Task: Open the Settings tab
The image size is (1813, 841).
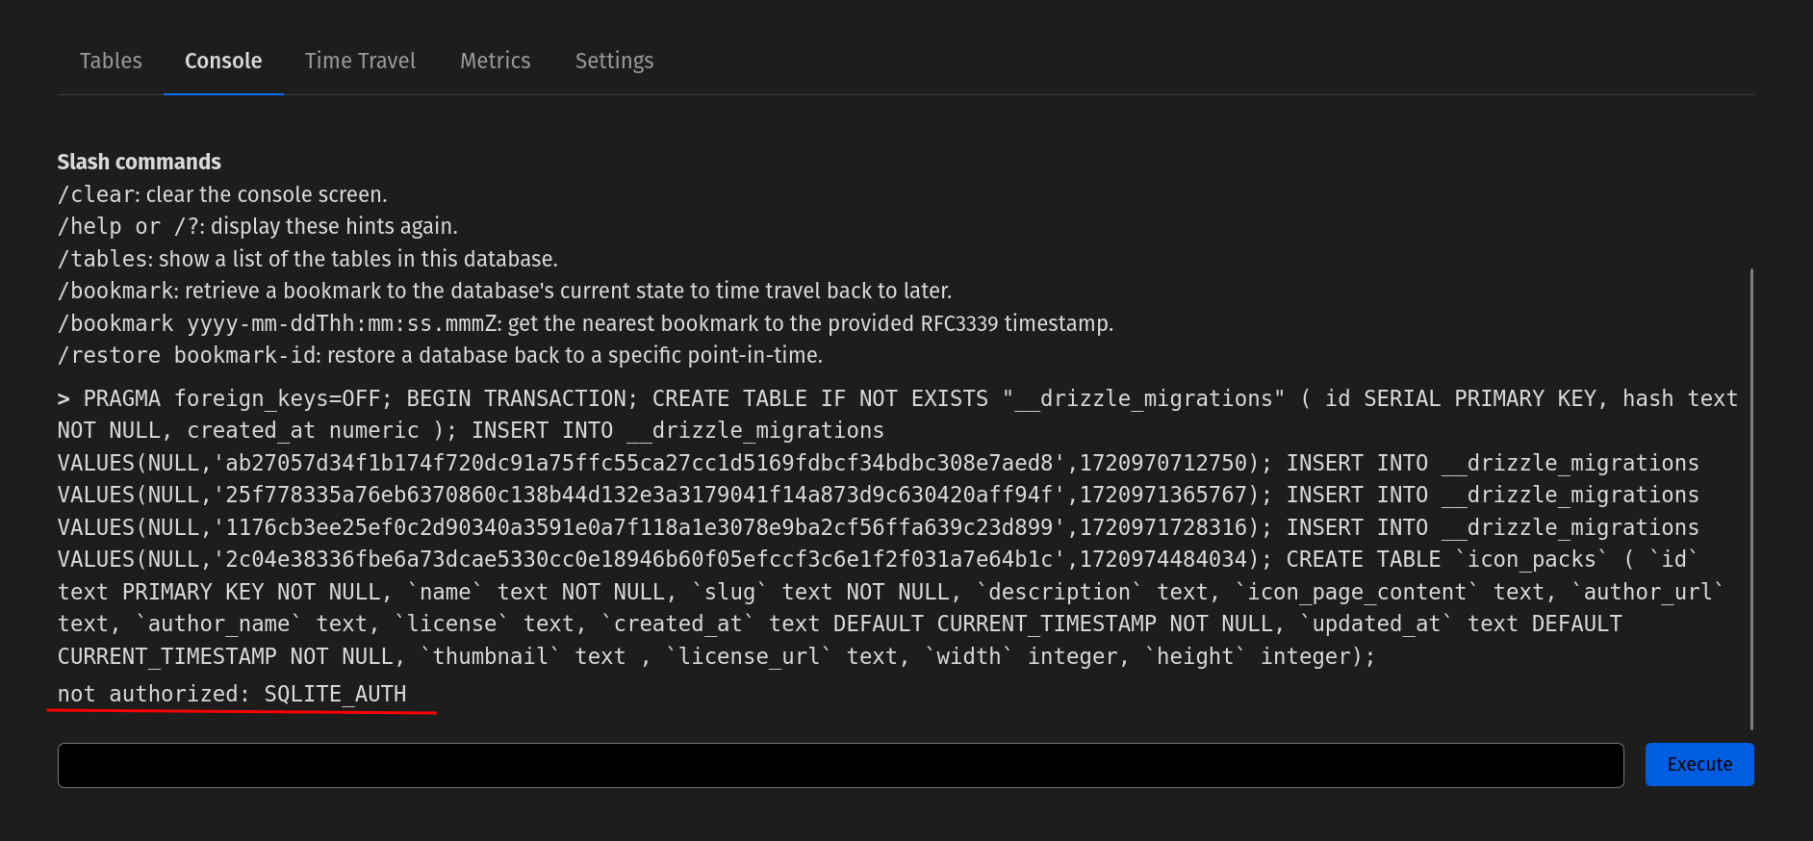Action: pos(614,61)
